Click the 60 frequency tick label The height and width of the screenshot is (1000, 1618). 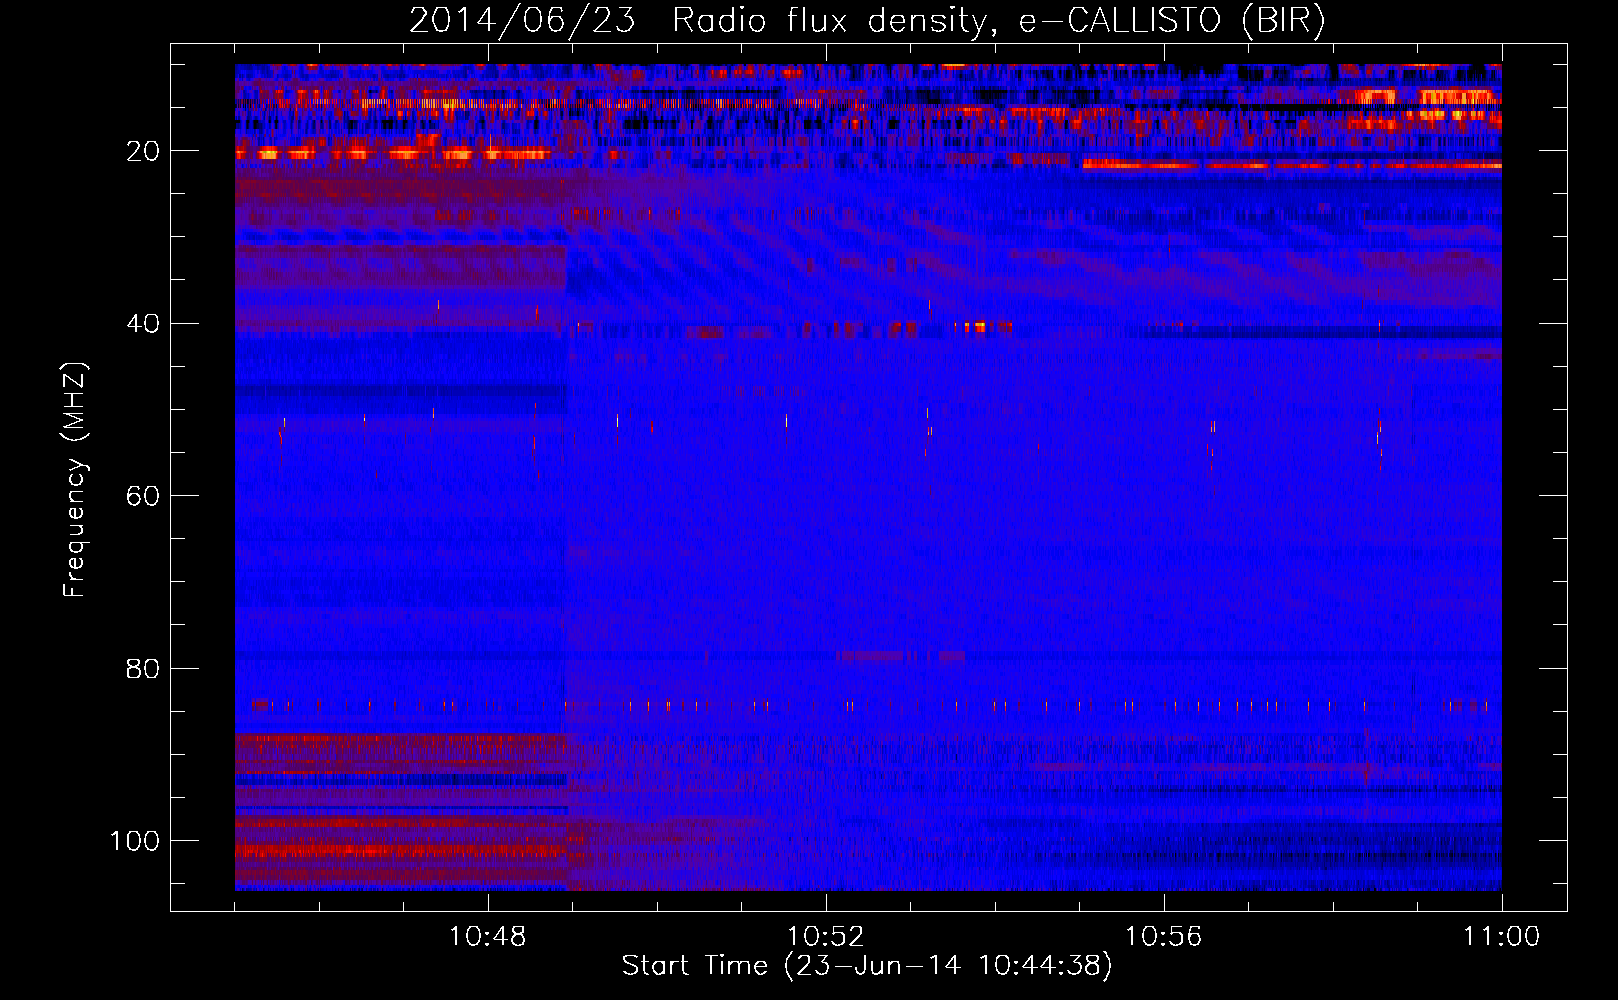pos(143,497)
